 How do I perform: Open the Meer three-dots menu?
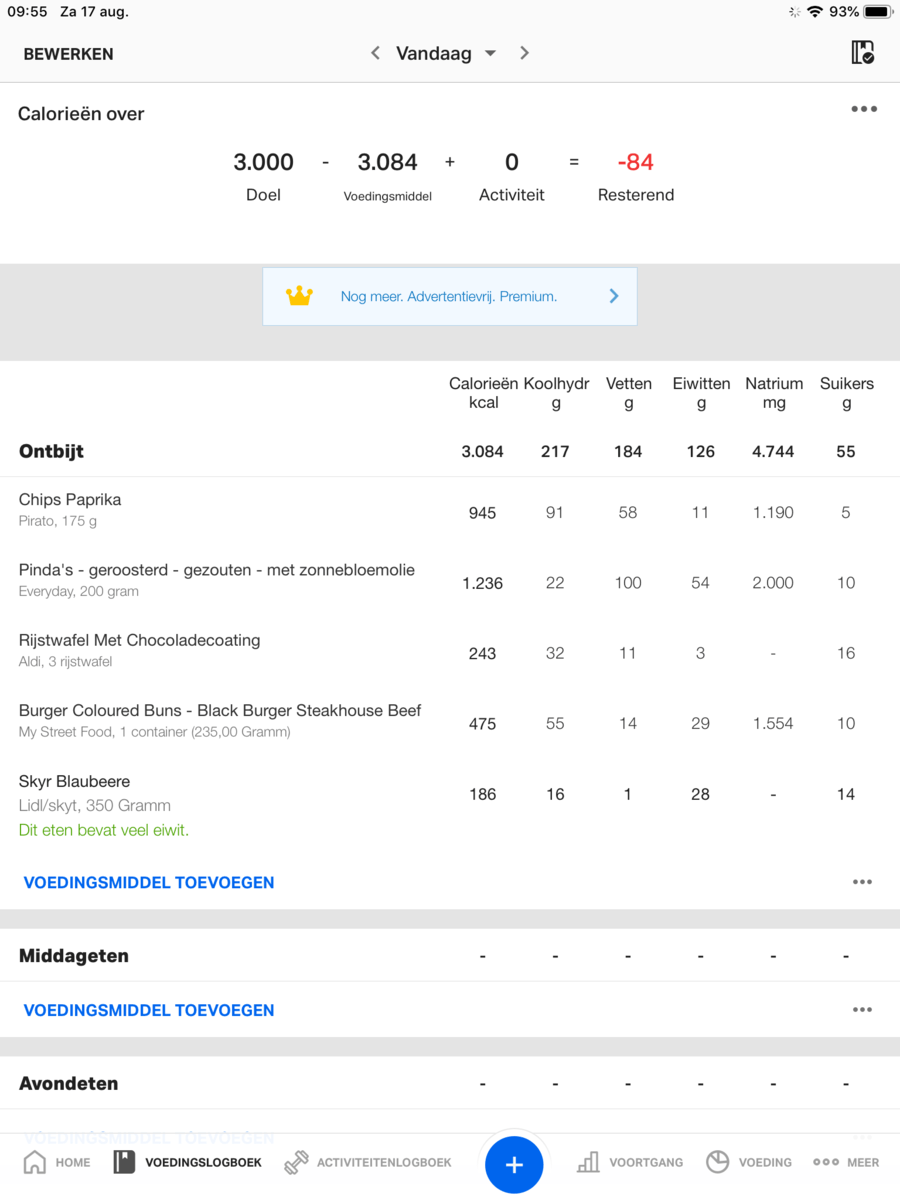point(826,1162)
